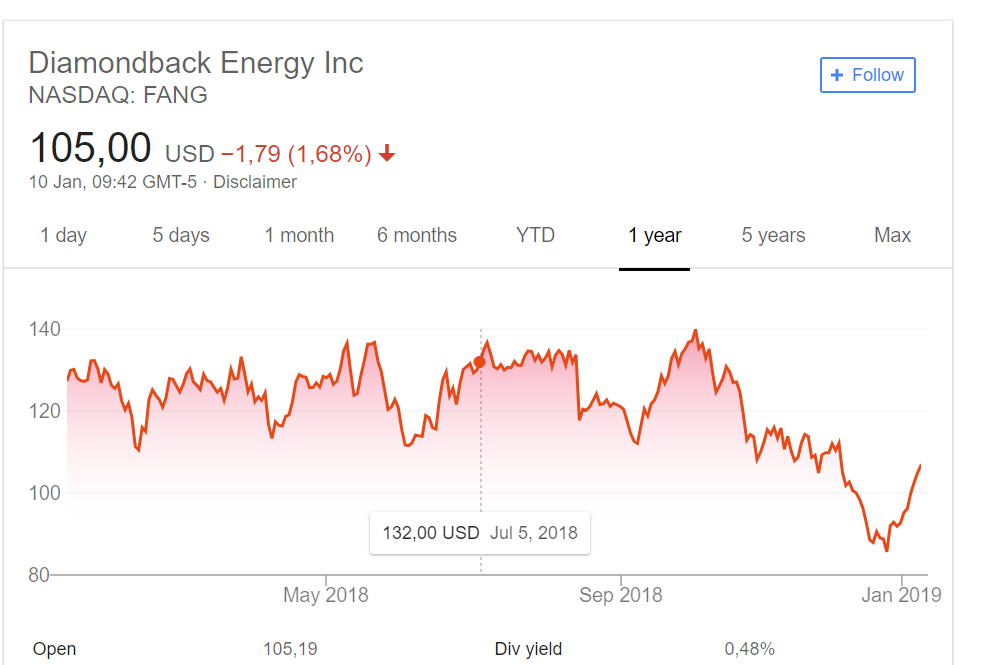Click the May 2018 axis marker
This screenshot has height=665, width=998.
pos(326,594)
